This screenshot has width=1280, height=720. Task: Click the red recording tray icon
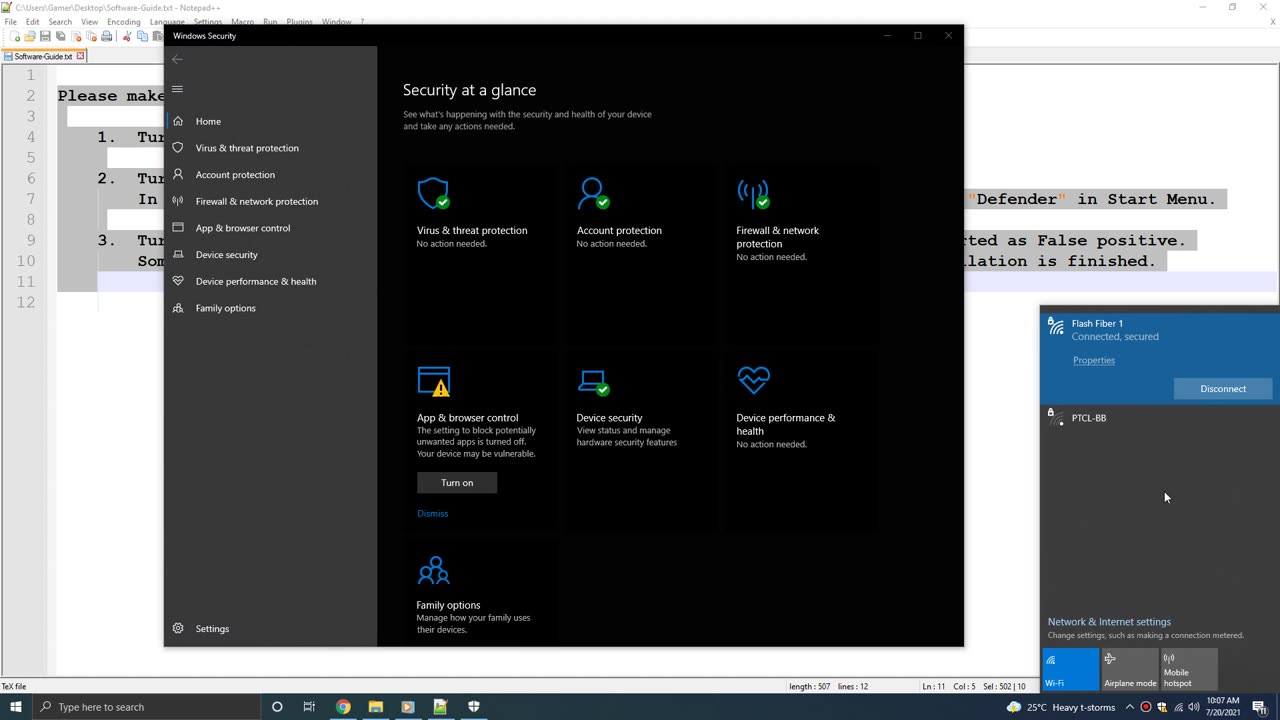(1146, 707)
